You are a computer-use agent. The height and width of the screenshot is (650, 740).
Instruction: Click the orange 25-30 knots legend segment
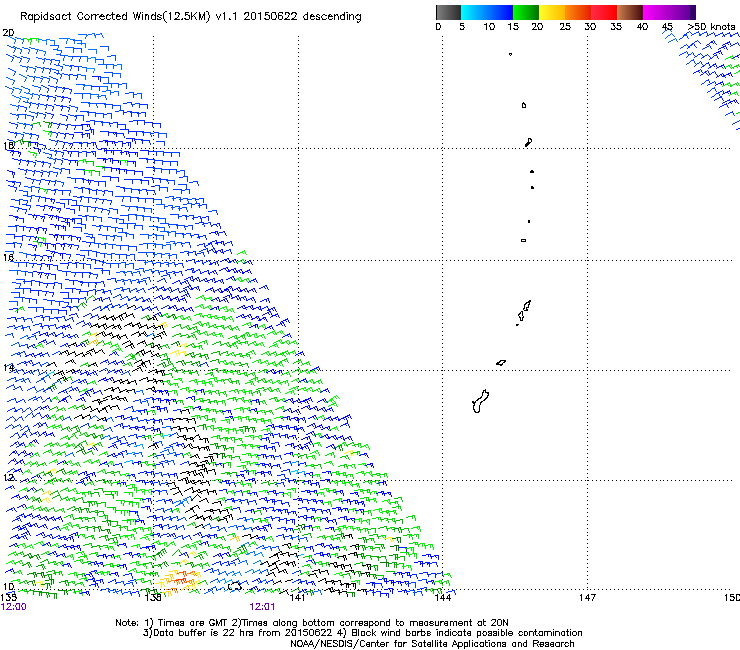[578, 12]
